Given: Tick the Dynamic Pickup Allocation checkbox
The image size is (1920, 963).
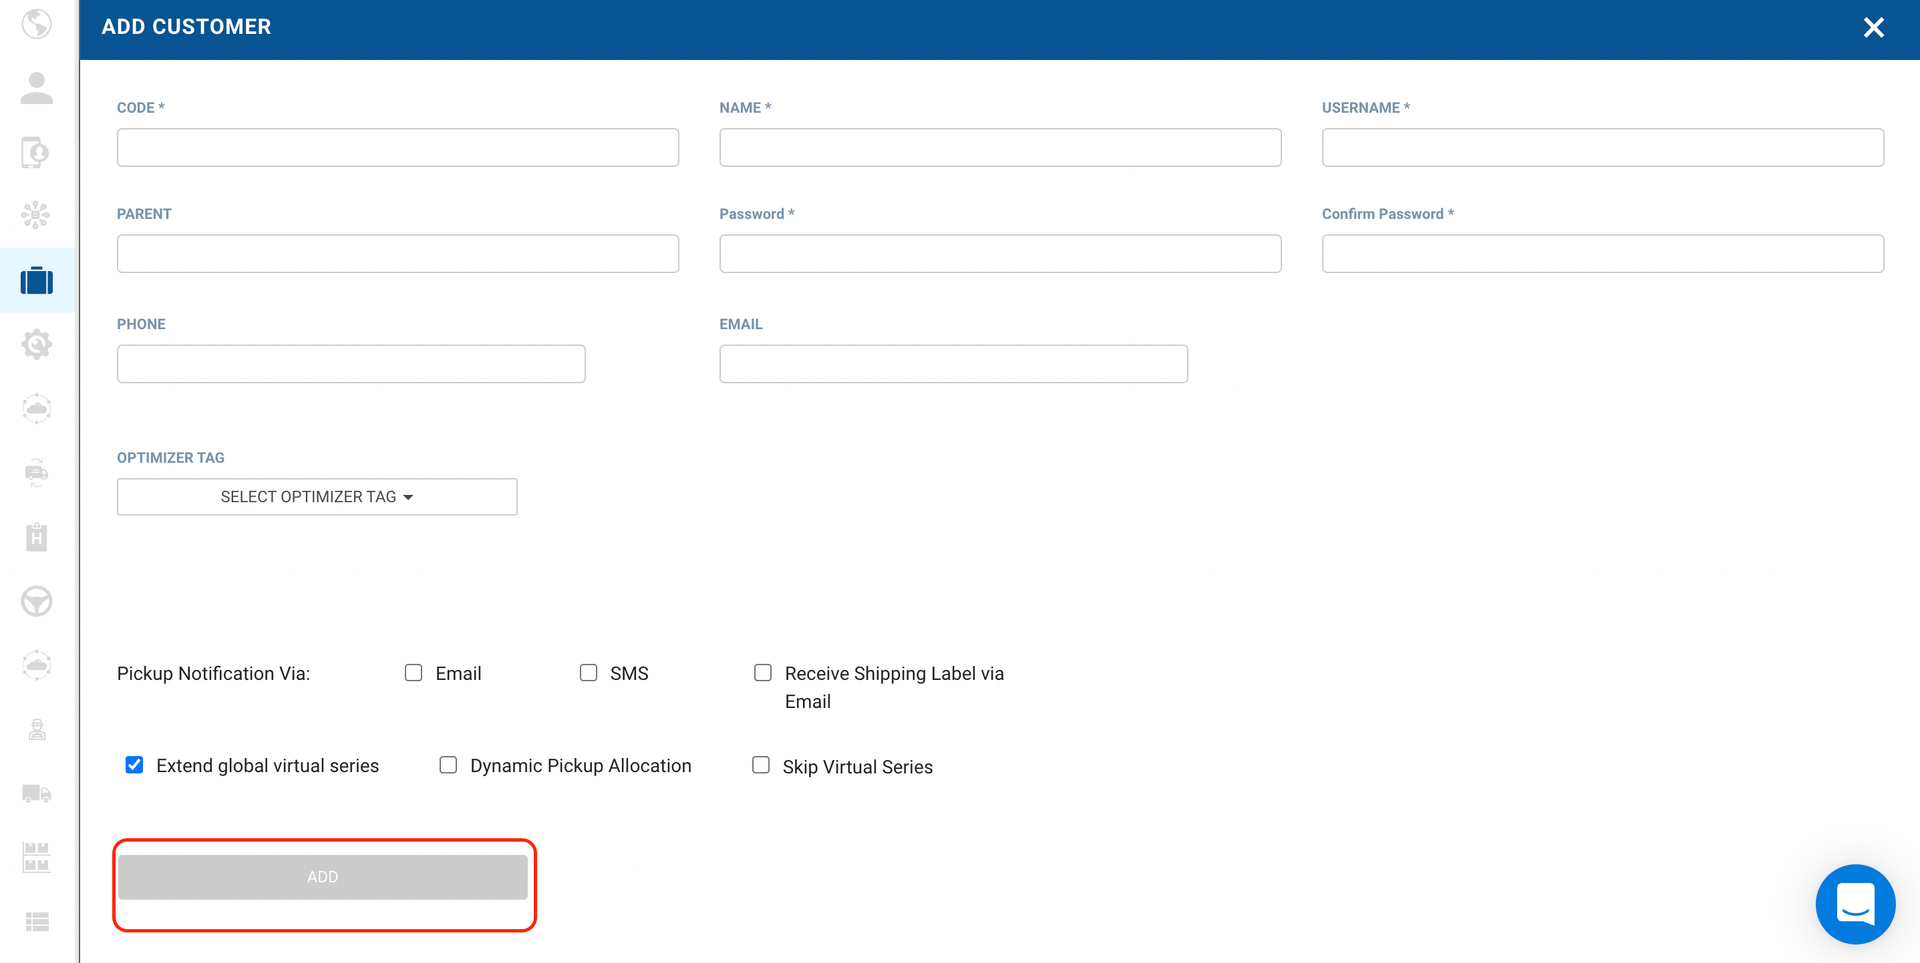Looking at the screenshot, I should (x=449, y=765).
